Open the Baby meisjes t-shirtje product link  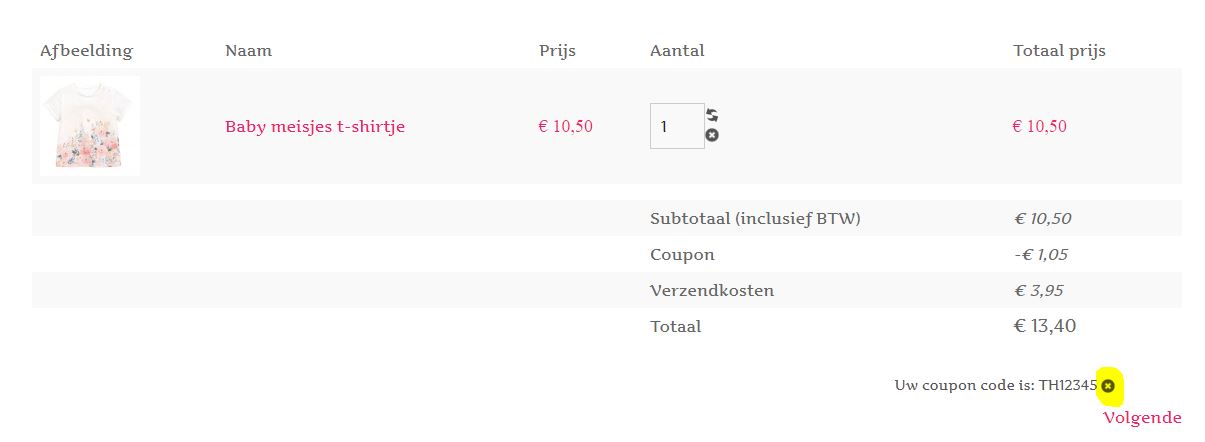pos(315,127)
